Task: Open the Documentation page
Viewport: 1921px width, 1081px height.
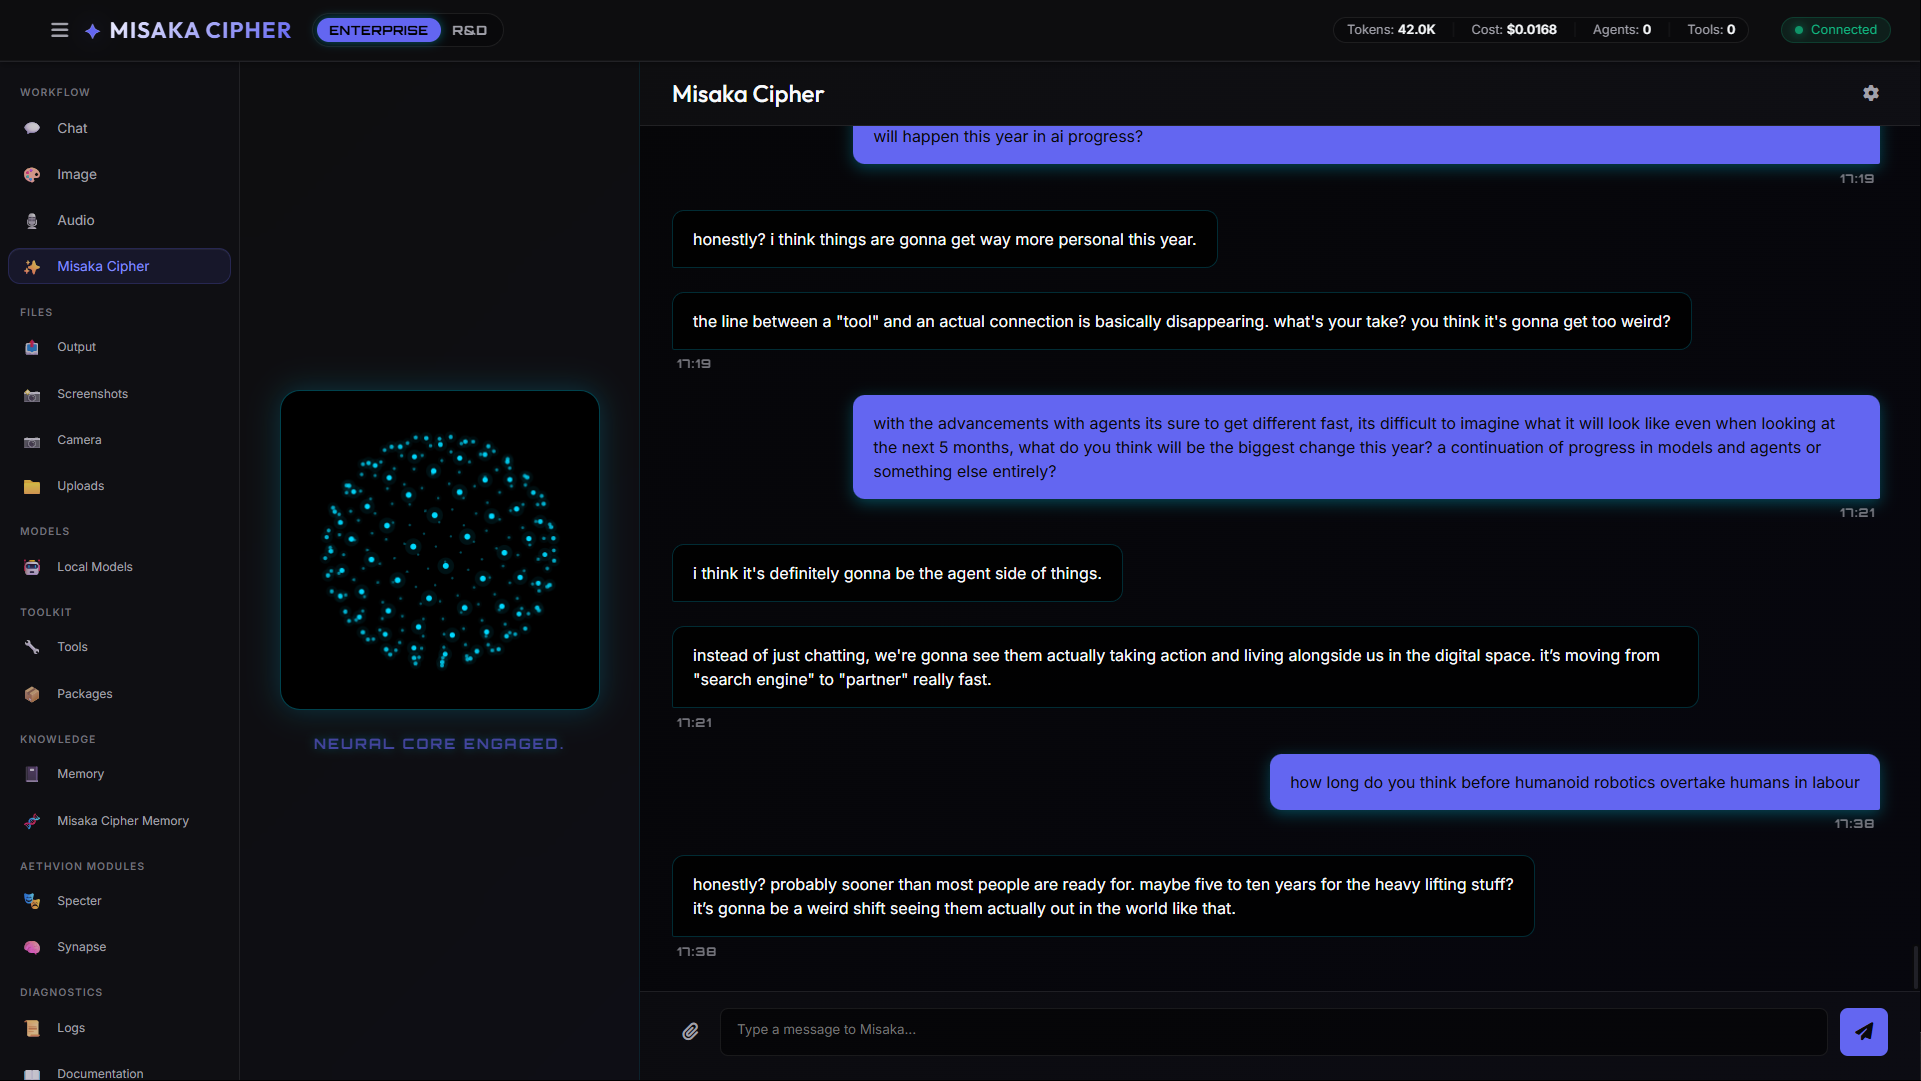Action: (99, 1073)
